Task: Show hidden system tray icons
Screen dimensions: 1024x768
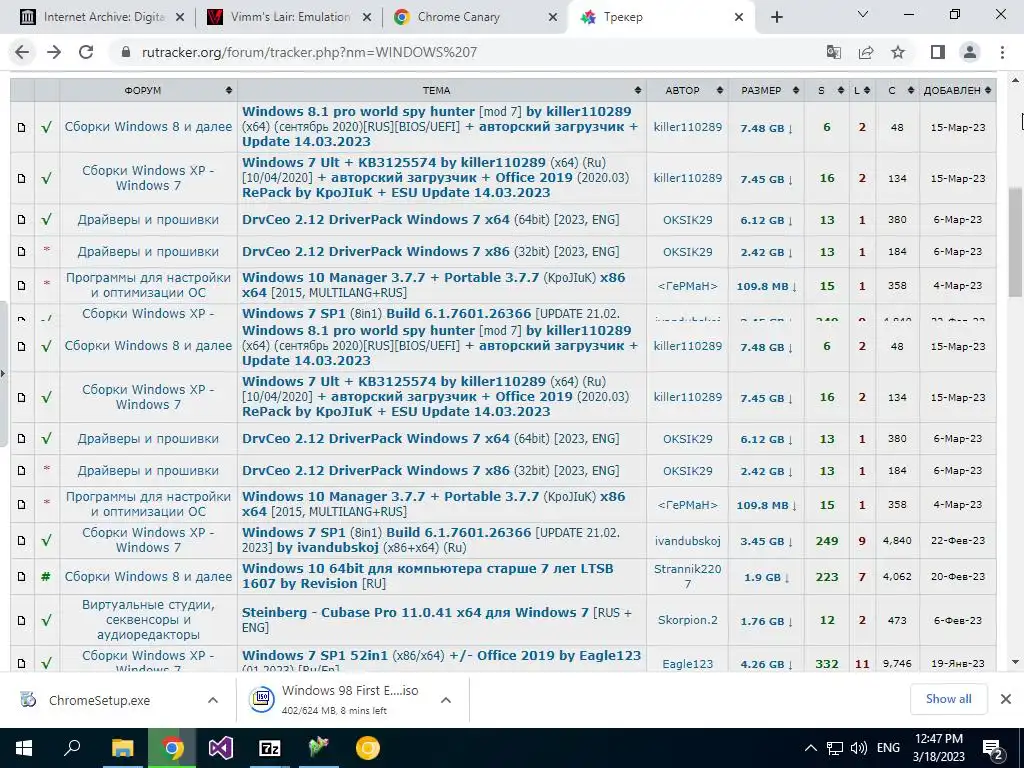Action: 810,748
